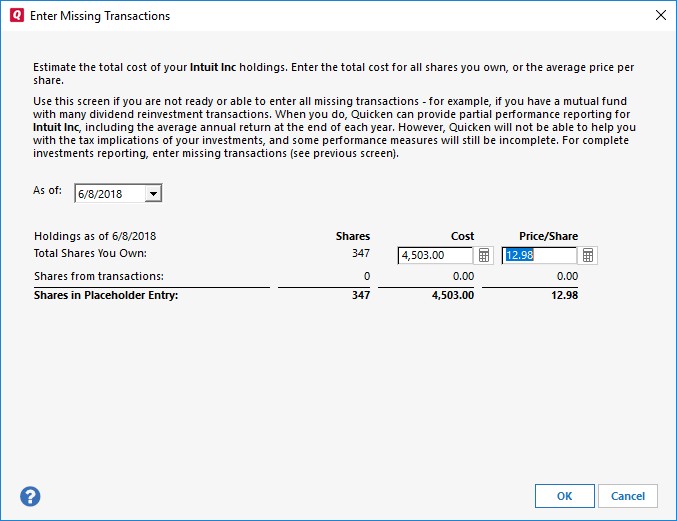The width and height of the screenshot is (677, 521).
Task: Click the Total Shares You Own label
Action: pos(90,254)
